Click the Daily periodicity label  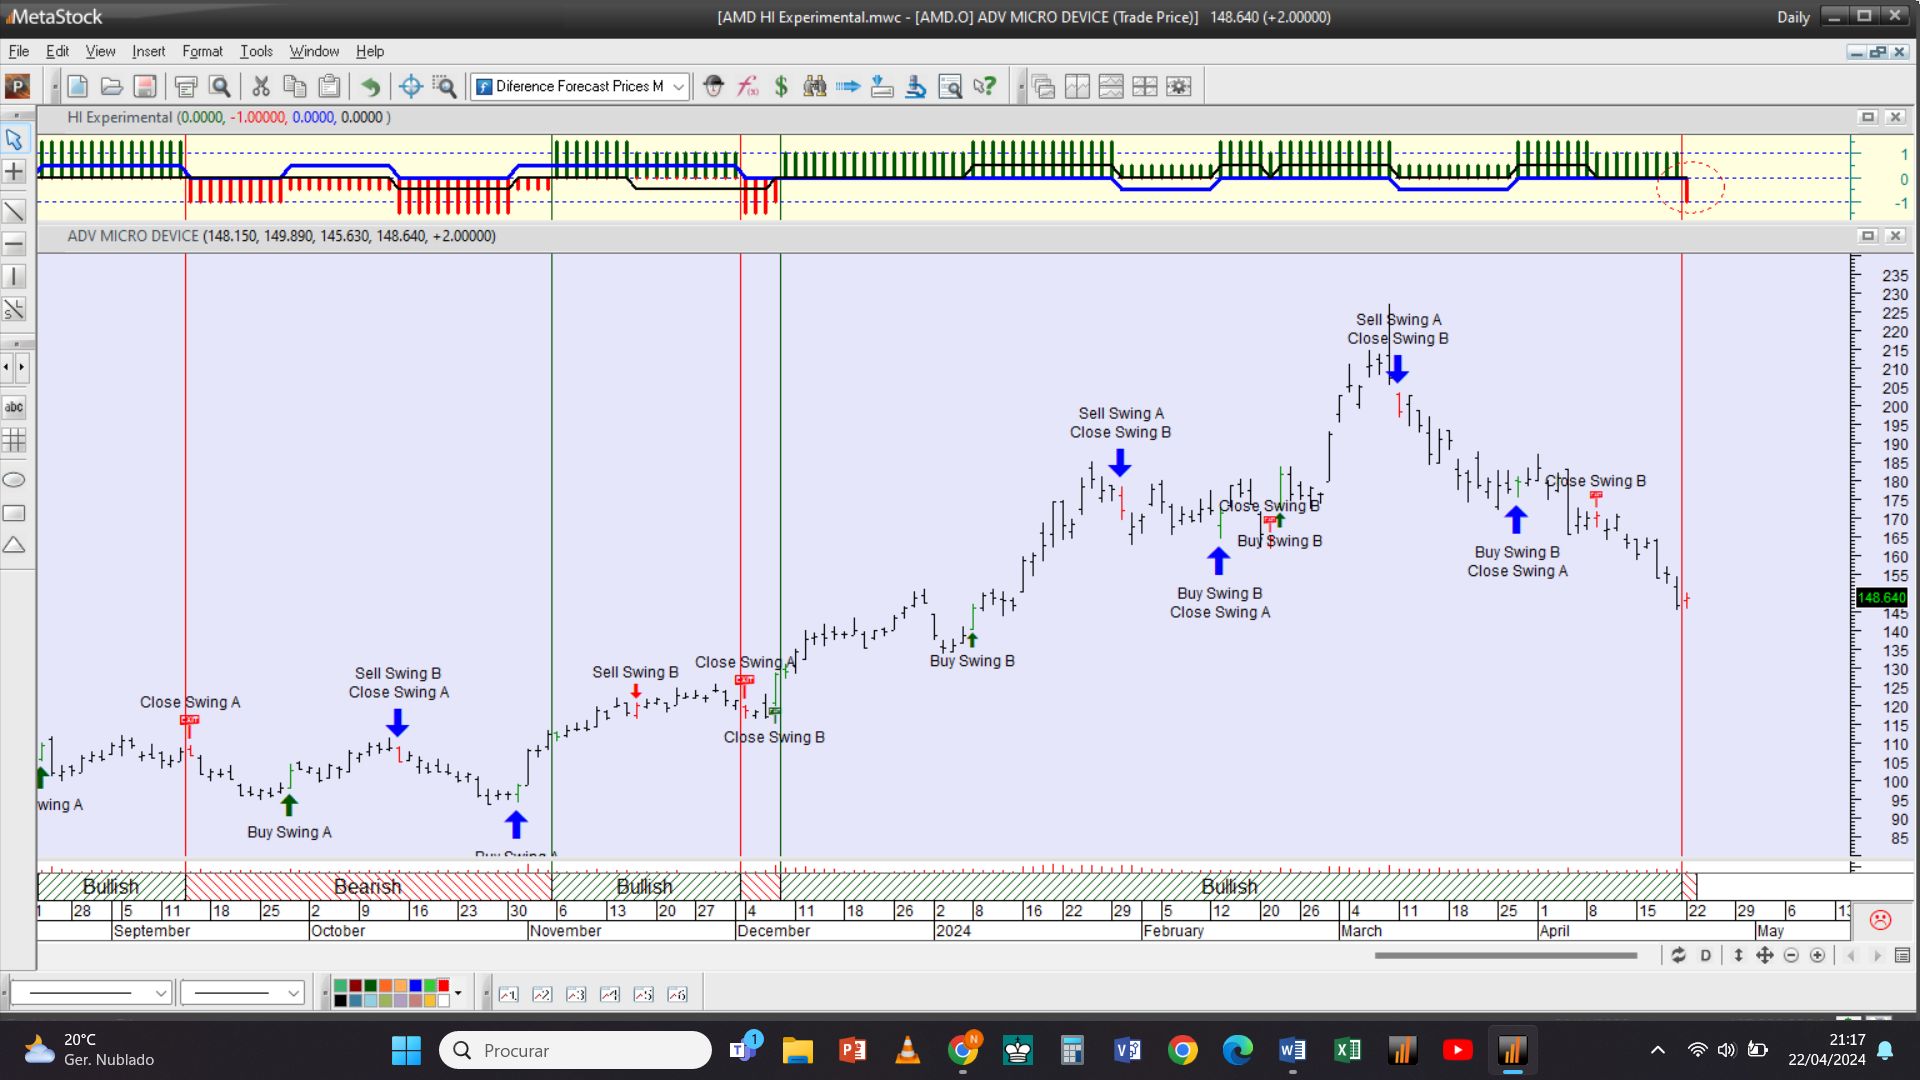[x=1793, y=17]
